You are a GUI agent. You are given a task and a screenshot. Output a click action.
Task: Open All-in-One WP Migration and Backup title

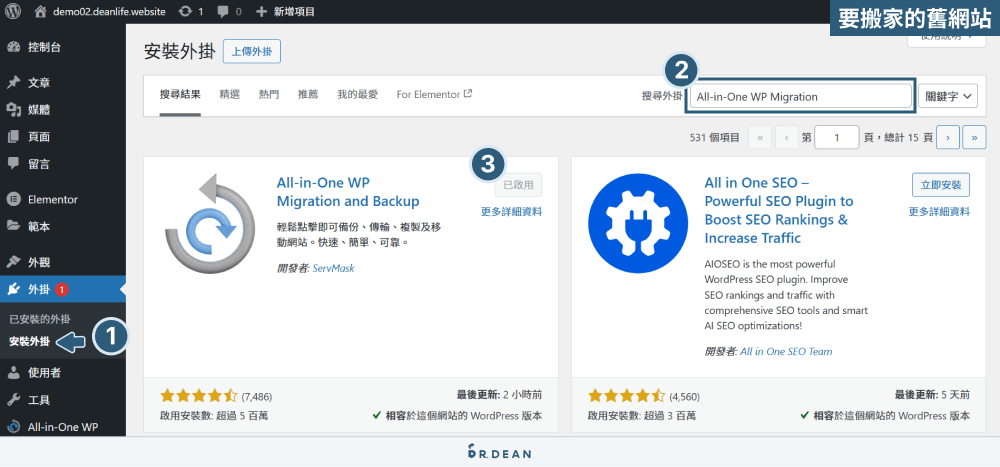(348, 192)
